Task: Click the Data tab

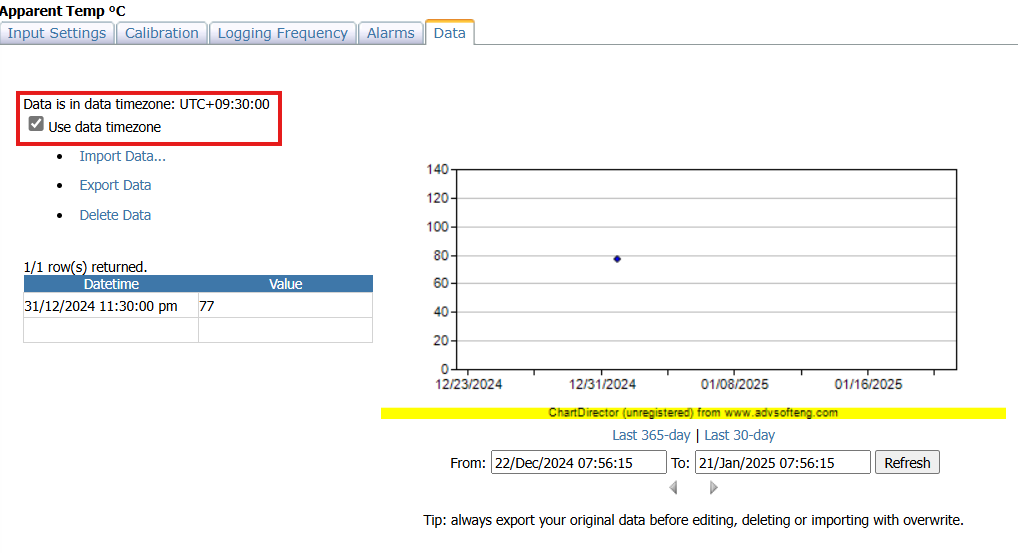Action: [449, 33]
